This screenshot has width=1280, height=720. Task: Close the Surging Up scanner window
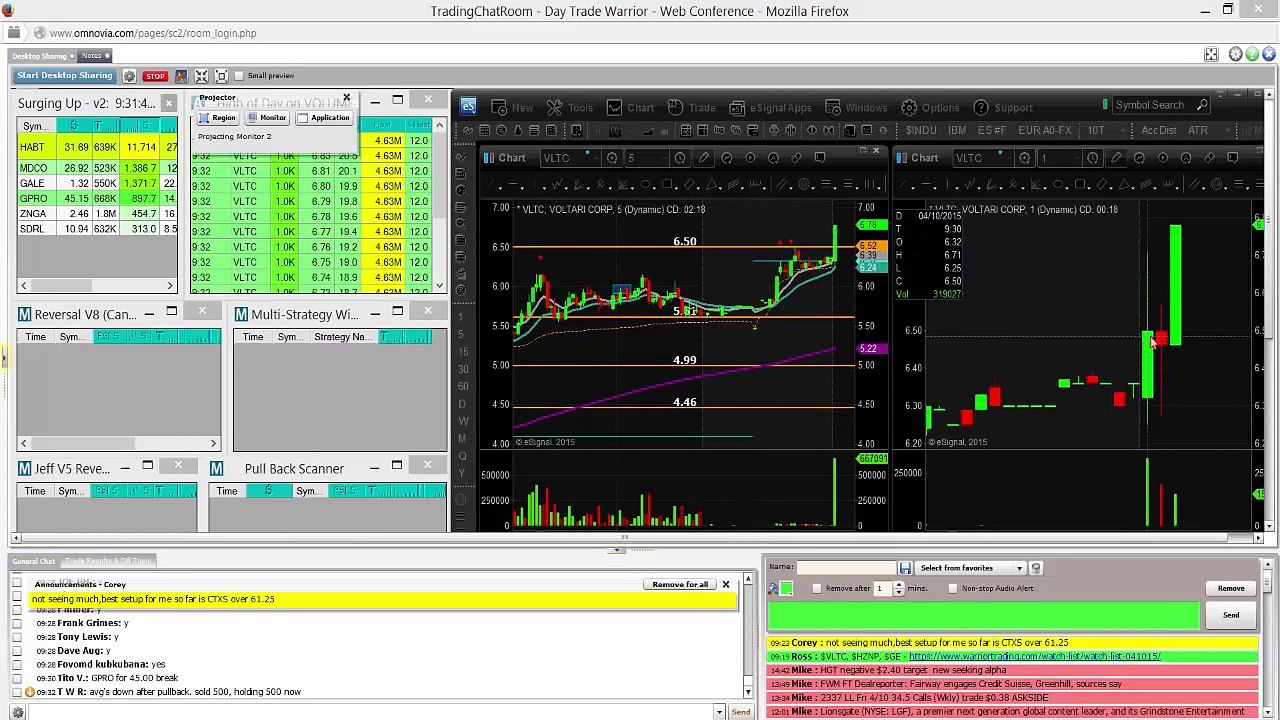[169, 102]
